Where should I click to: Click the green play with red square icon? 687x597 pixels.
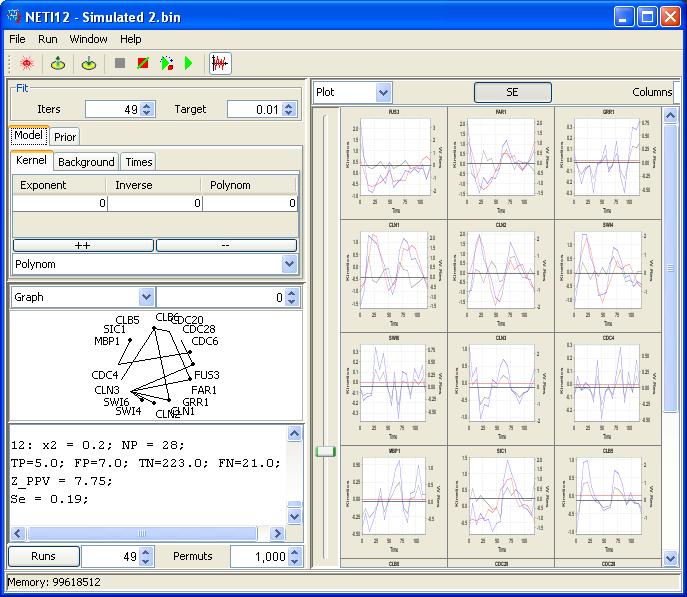pyautogui.click(x=167, y=64)
